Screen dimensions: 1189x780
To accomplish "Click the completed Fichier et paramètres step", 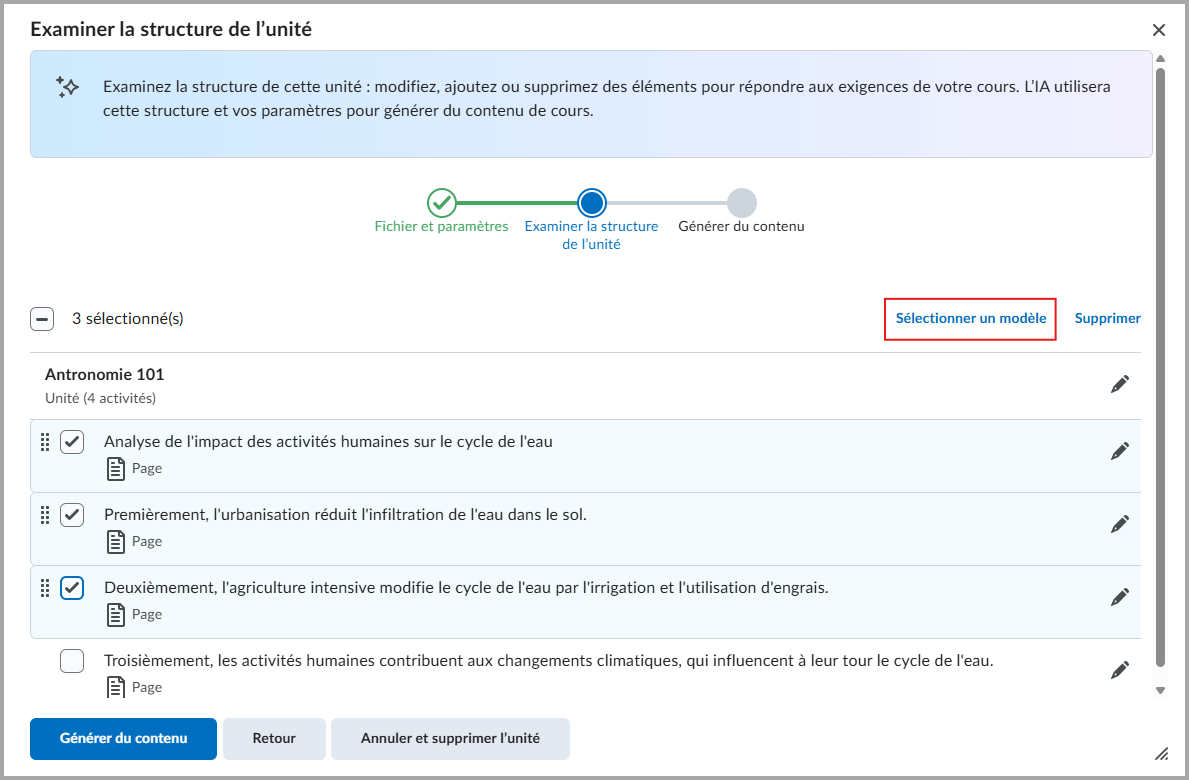I will click(442, 201).
